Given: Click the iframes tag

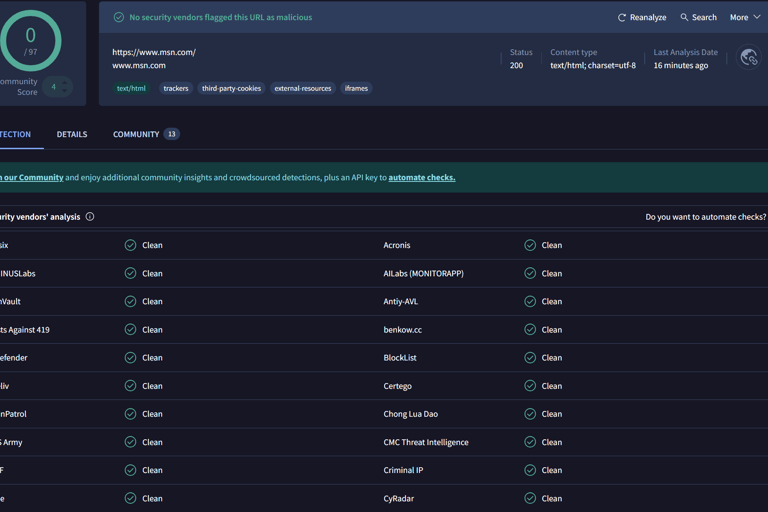Looking at the screenshot, I should [x=356, y=88].
